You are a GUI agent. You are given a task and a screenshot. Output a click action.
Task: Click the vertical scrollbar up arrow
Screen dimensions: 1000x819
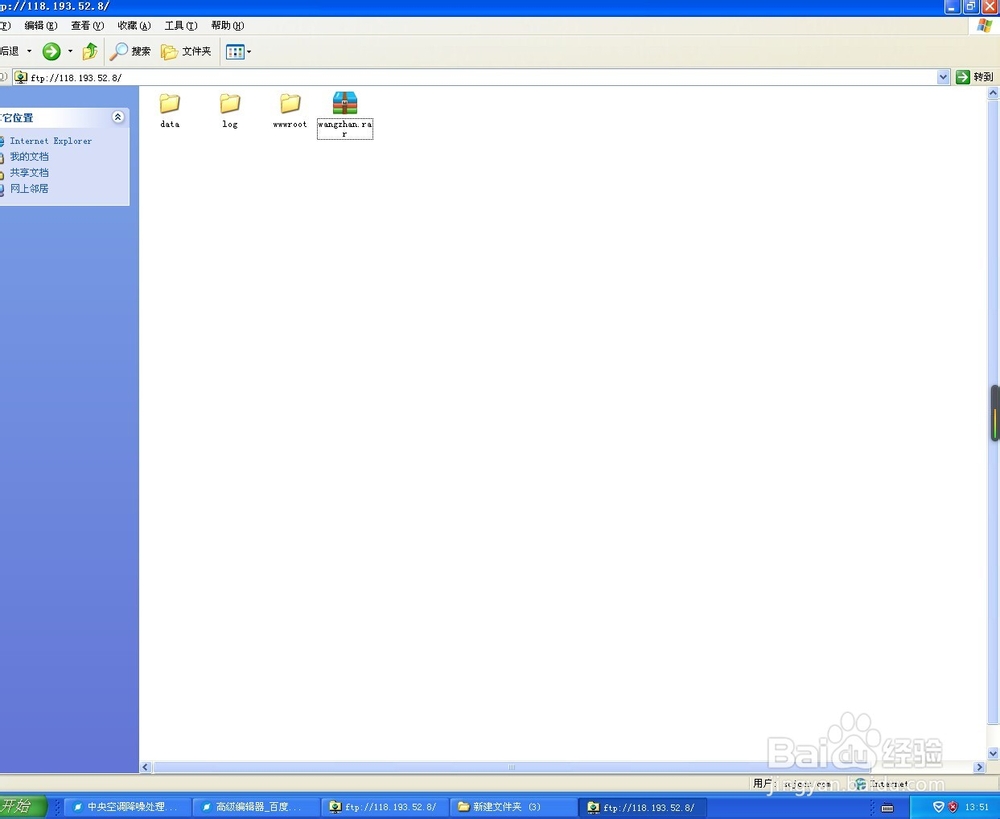(993, 93)
